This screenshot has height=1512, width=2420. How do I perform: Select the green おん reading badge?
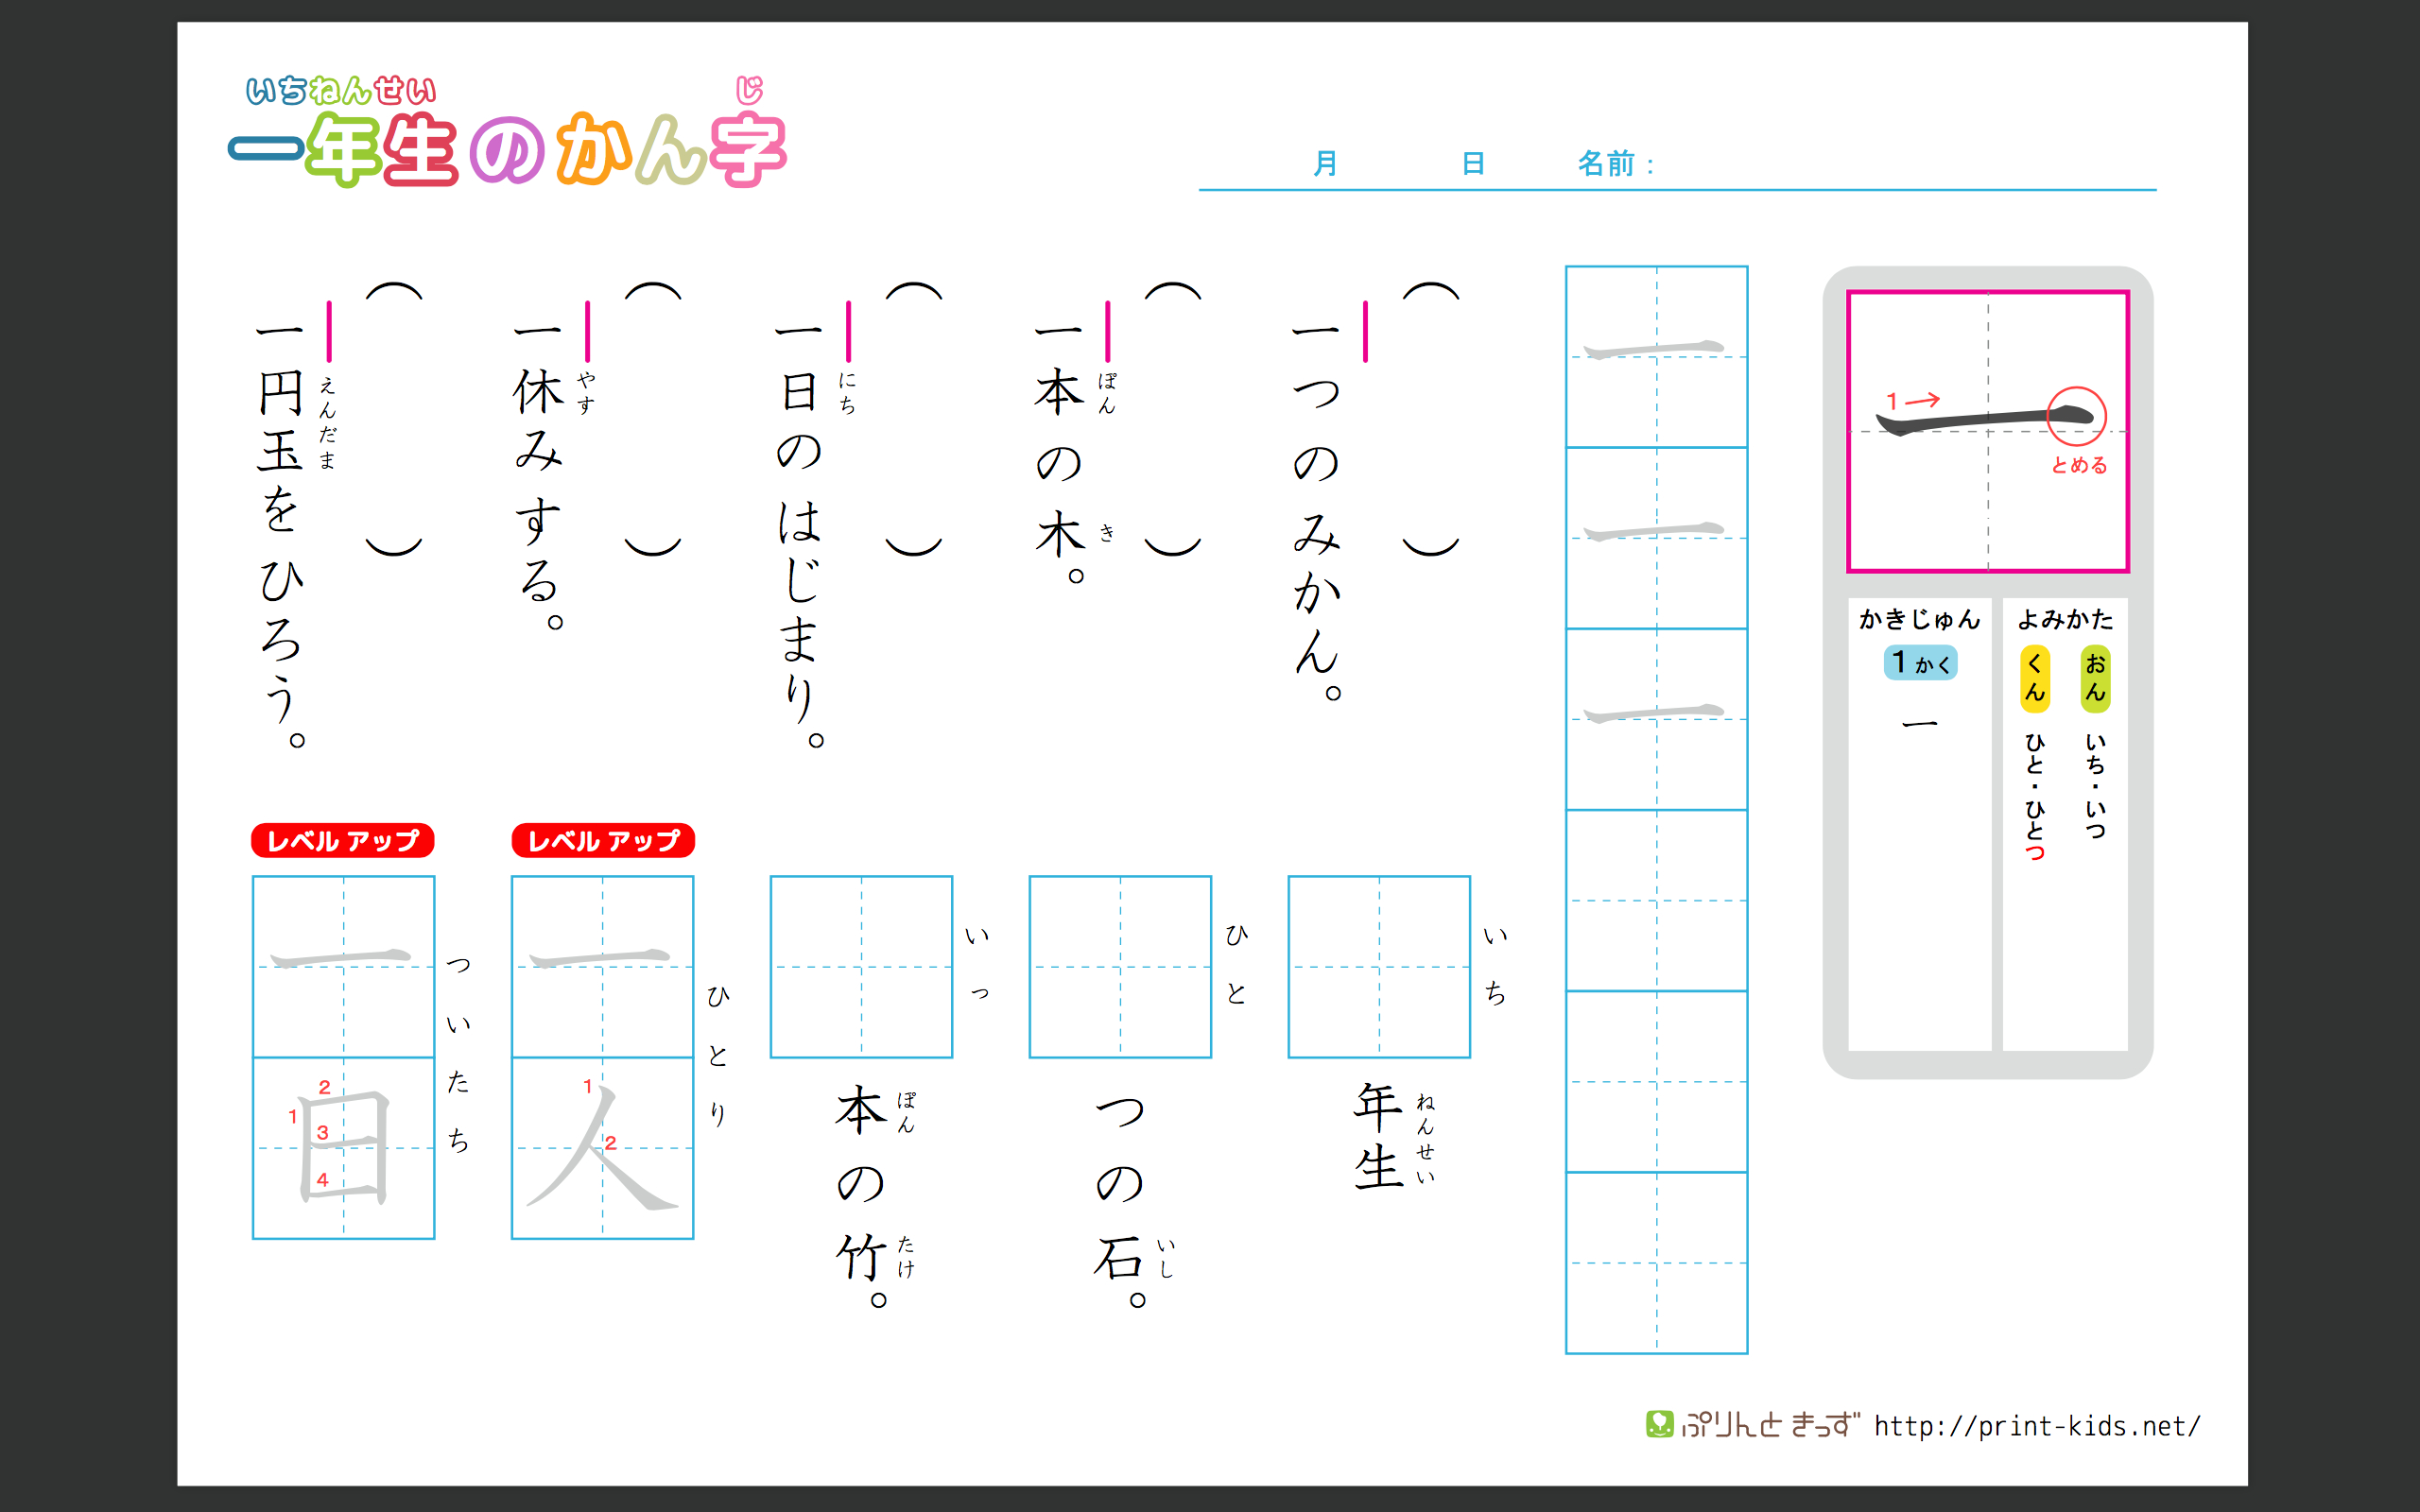[x=2095, y=678]
